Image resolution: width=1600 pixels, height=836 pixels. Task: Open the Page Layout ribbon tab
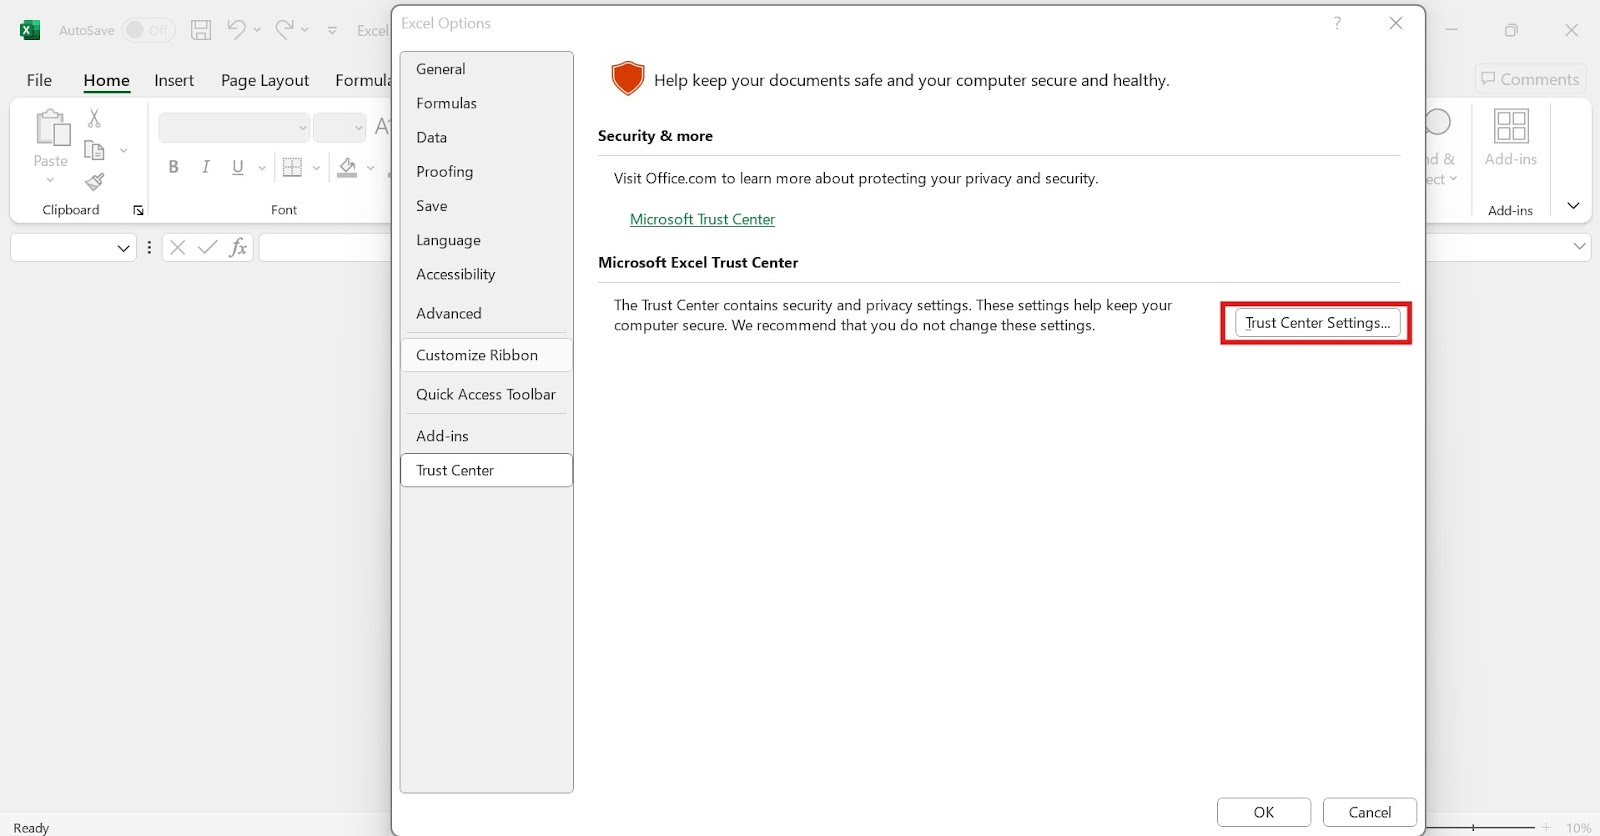(x=265, y=80)
